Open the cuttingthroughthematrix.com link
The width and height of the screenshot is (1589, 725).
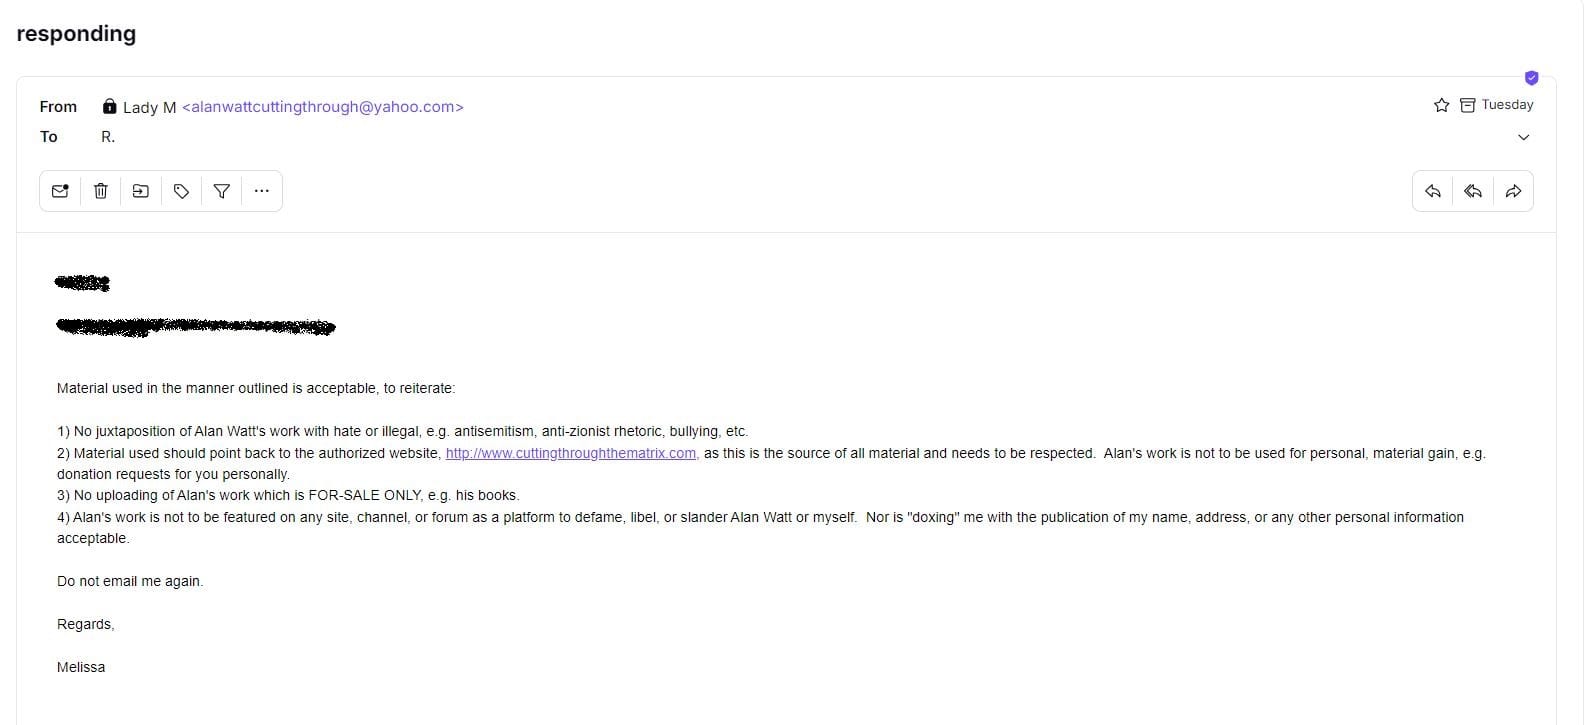pyautogui.click(x=571, y=453)
